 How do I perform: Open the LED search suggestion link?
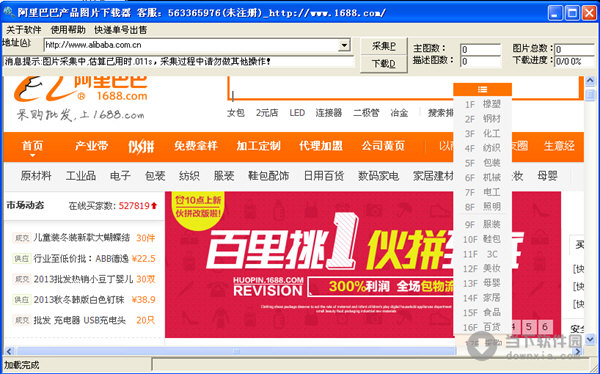[297, 113]
